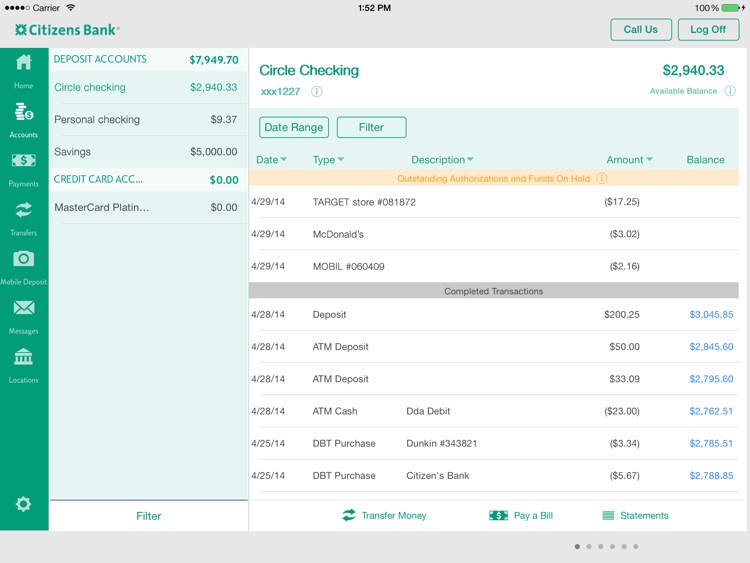Open the Payments dollar bill icon
The height and width of the screenshot is (563, 750).
click(x=23, y=160)
